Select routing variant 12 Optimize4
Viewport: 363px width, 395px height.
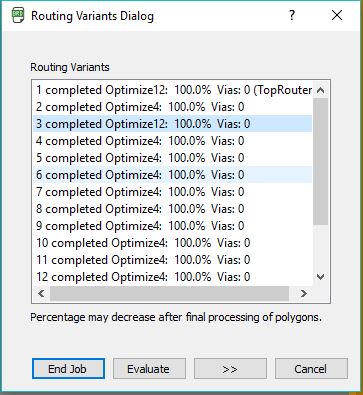(x=173, y=277)
